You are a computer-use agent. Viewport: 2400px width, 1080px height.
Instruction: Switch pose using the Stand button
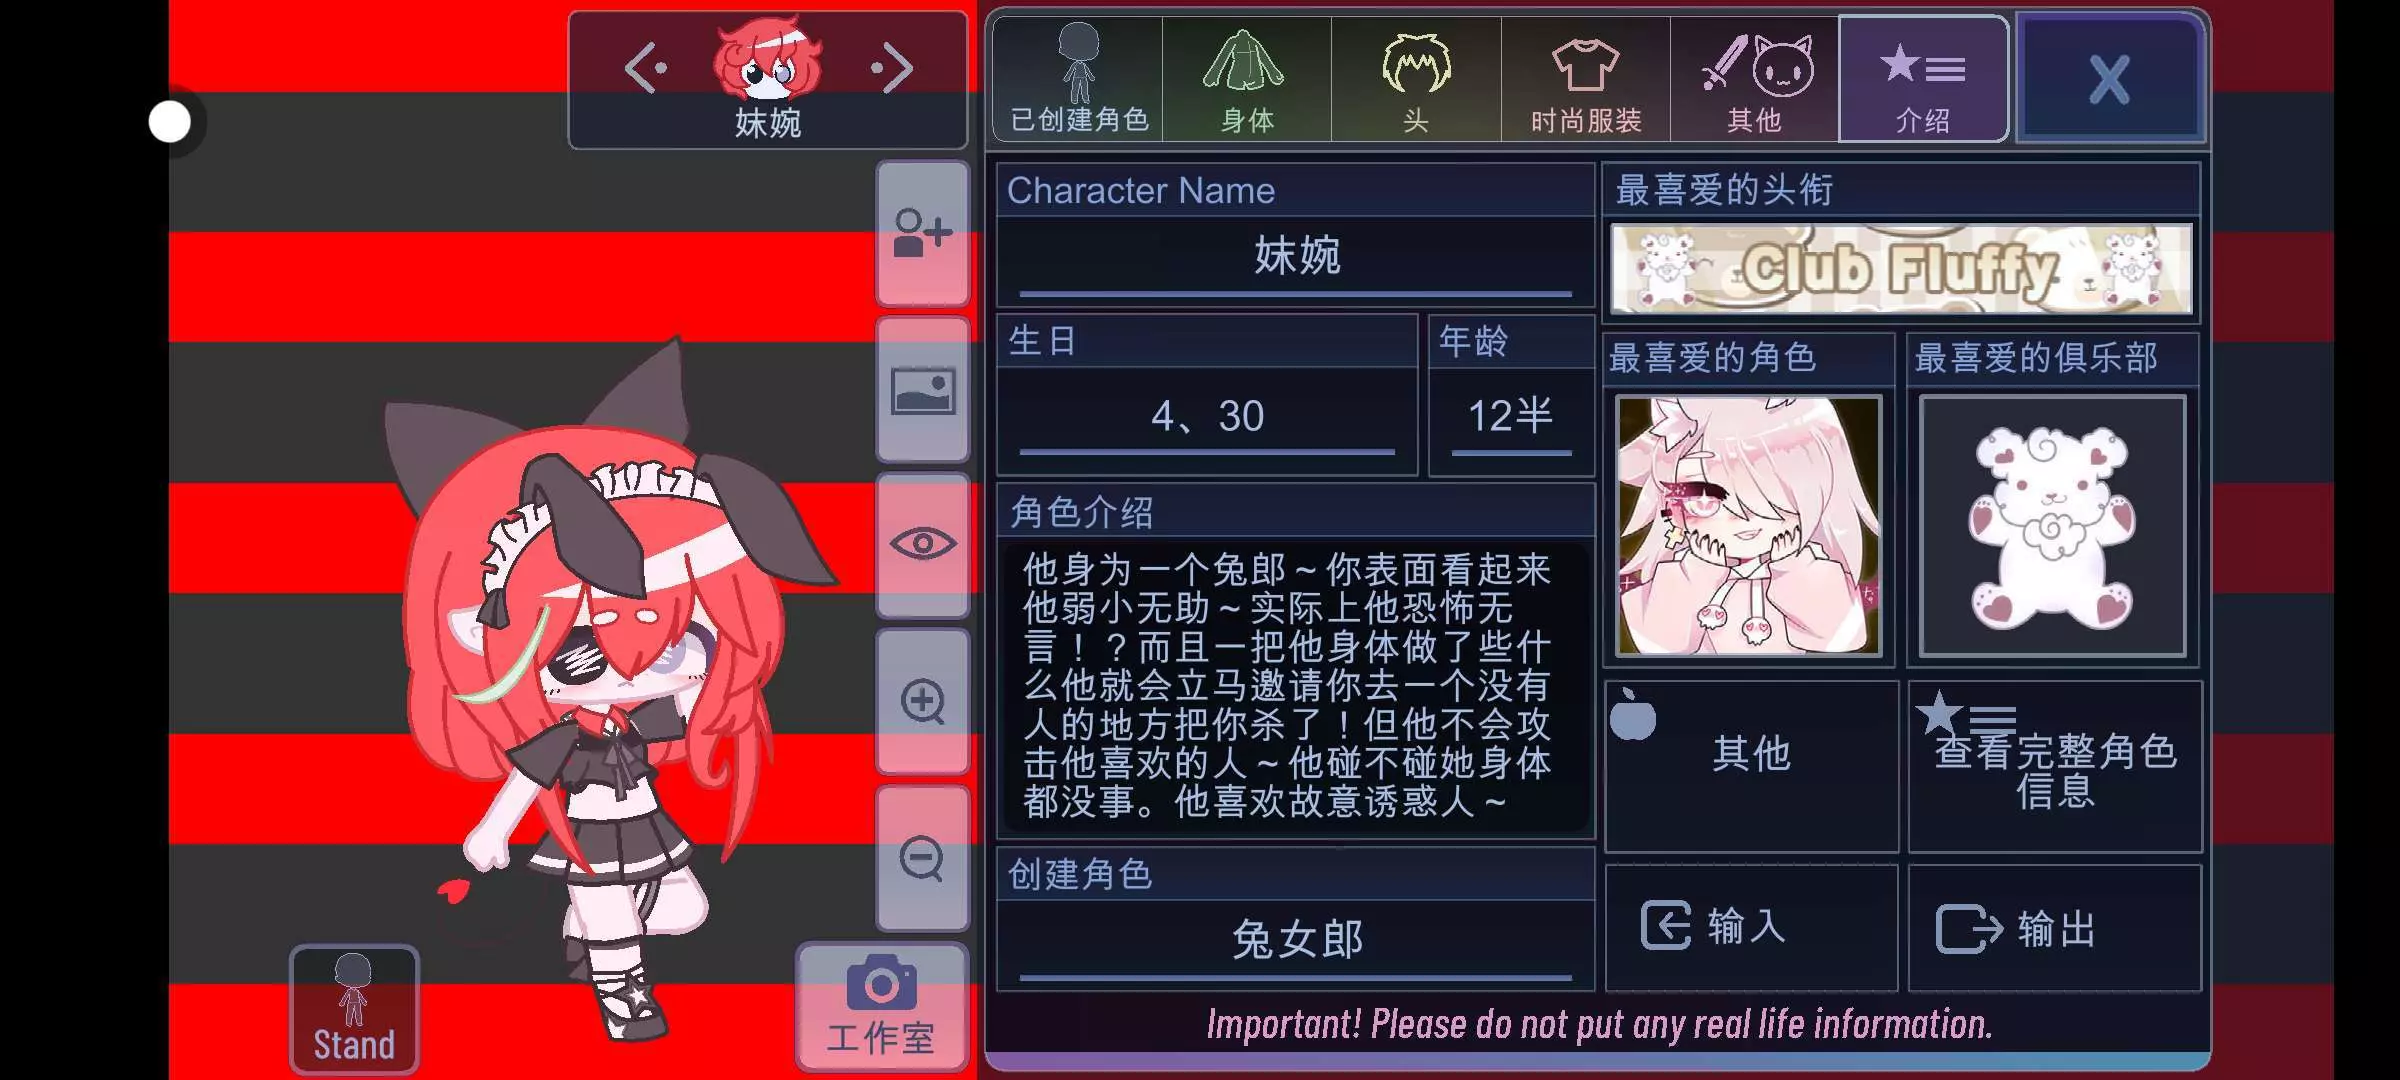coord(354,1009)
